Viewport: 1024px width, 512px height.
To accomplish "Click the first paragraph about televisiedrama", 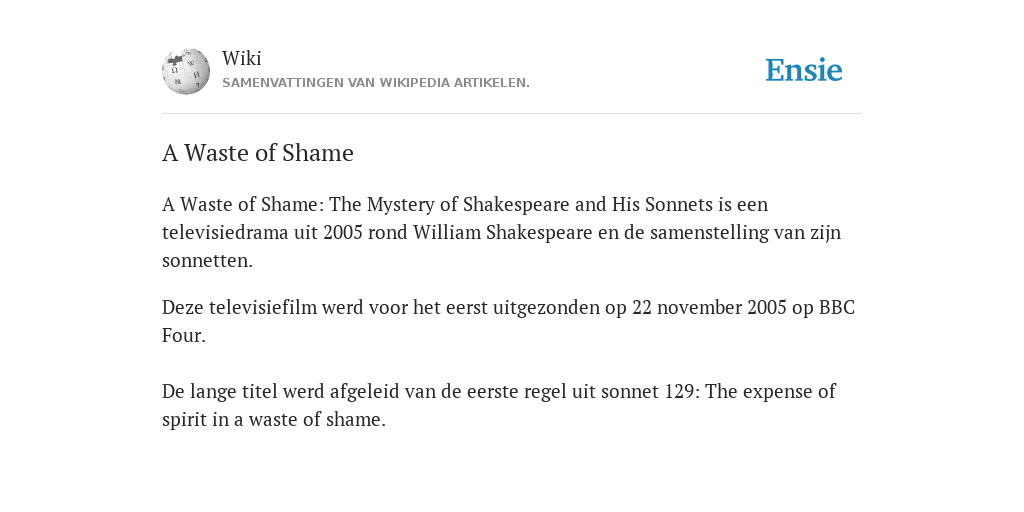I will 502,232.
